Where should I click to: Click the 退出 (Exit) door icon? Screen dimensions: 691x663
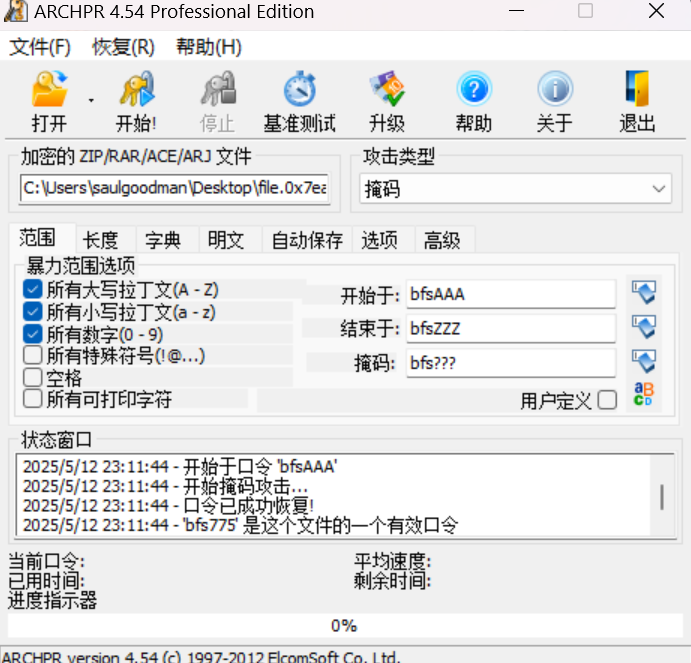click(637, 89)
